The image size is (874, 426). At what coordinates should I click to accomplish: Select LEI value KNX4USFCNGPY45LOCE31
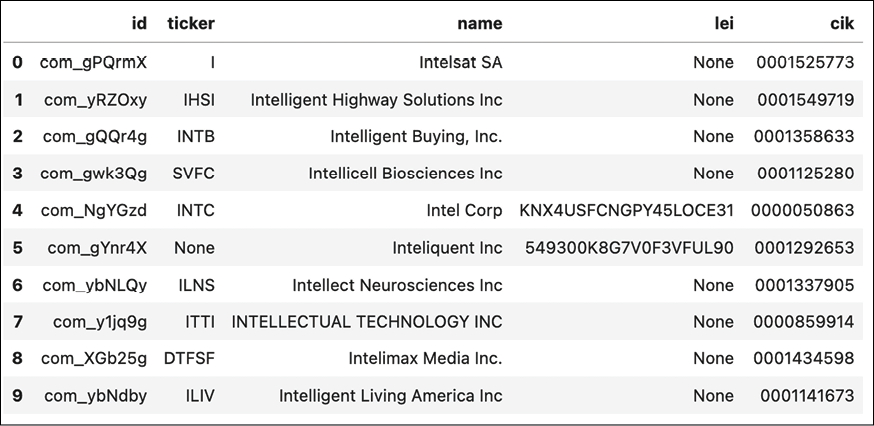627,211
